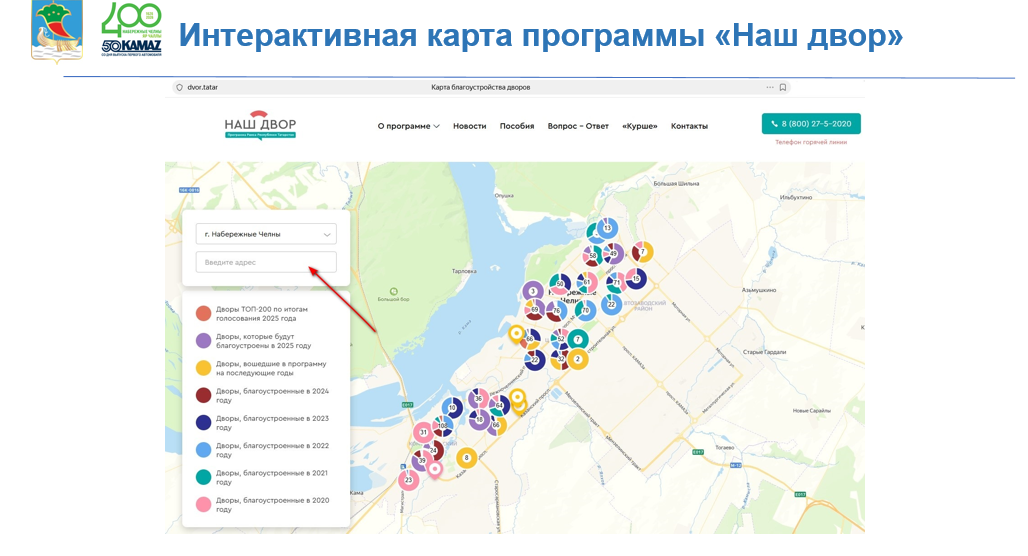Click the teal cluster marker labeled 7
1028x556 pixels.
click(x=578, y=340)
